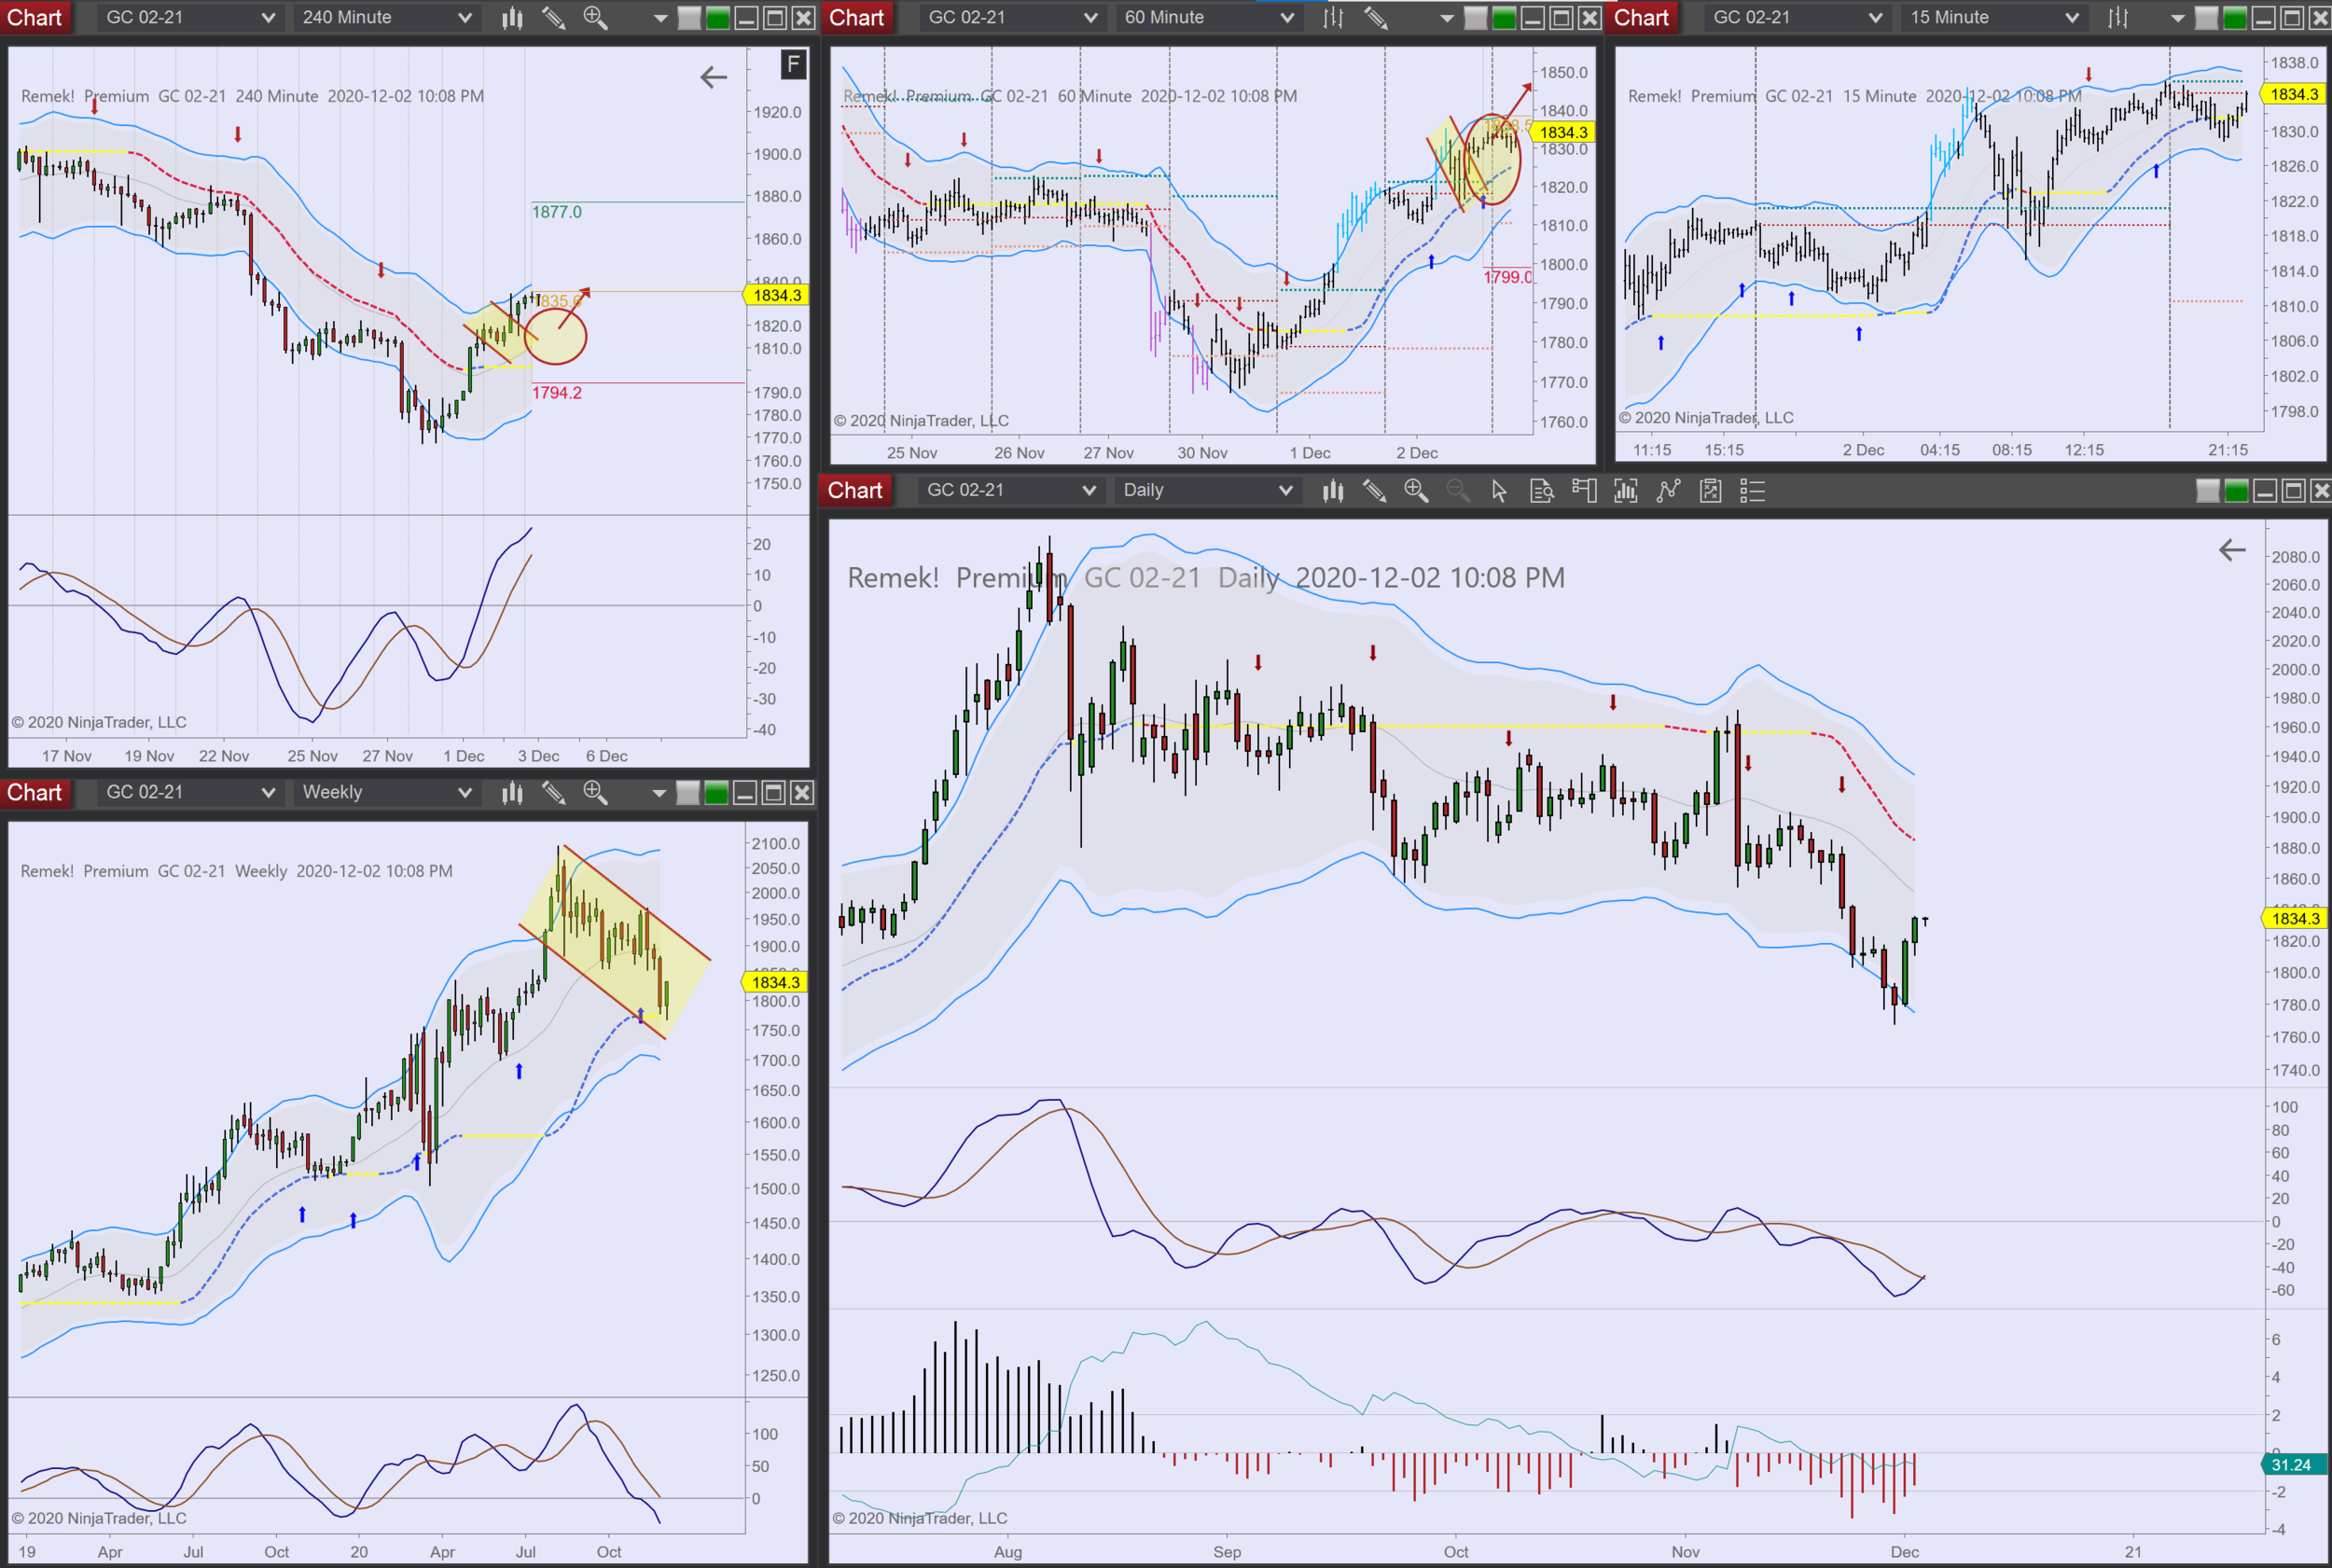
Task: Expand the 60 Minute chart toolbar overflow arrow
Action: click(x=1446, y=18)
